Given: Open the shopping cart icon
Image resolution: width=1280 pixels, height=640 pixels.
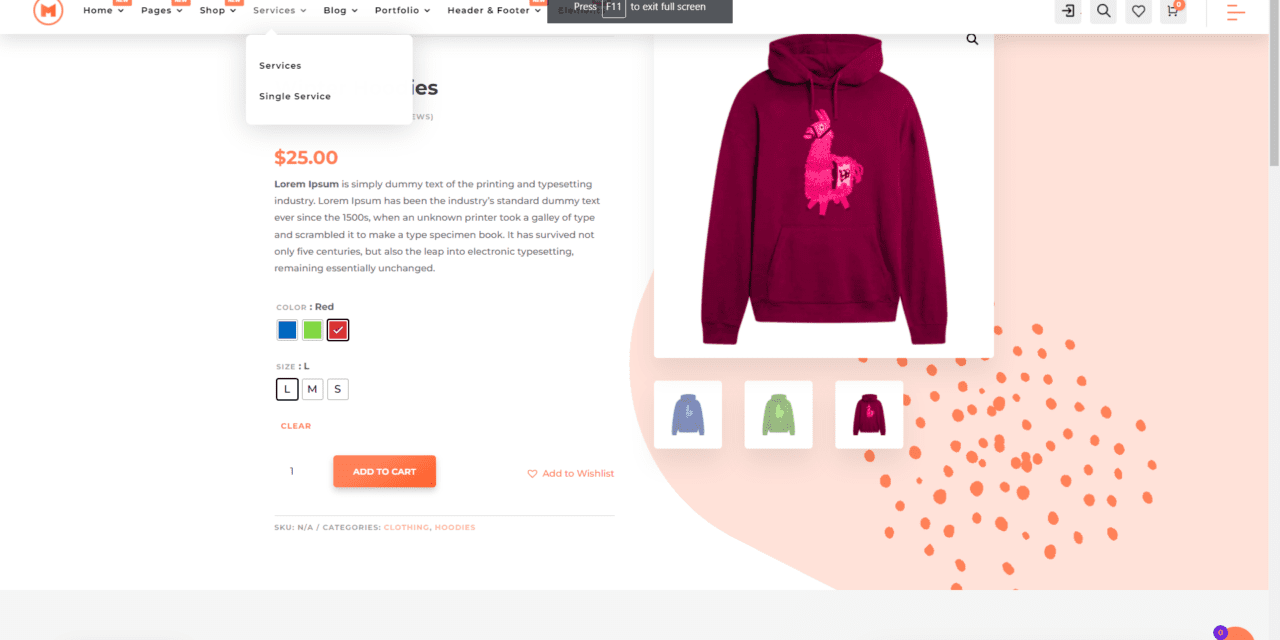Looking at the screenshot, I should (1173, 11).
